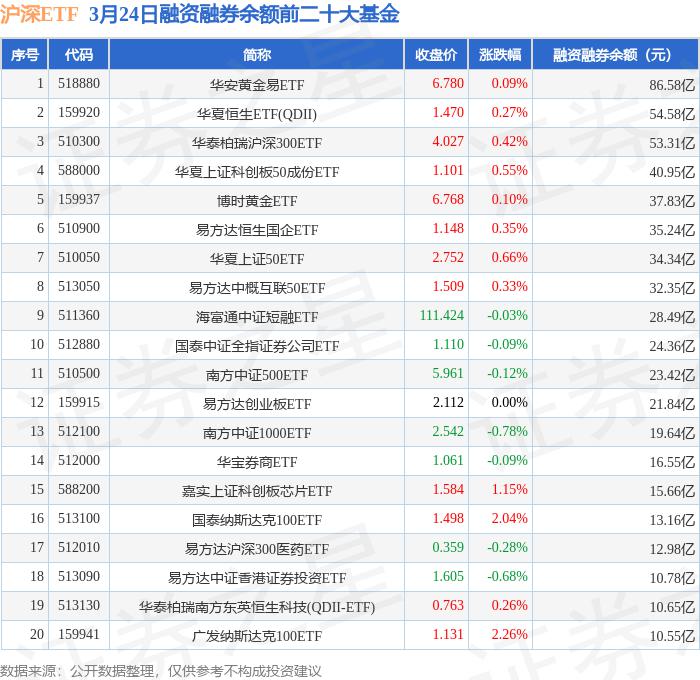Select 国泰纳斯达克100ETF name cell

257,520
